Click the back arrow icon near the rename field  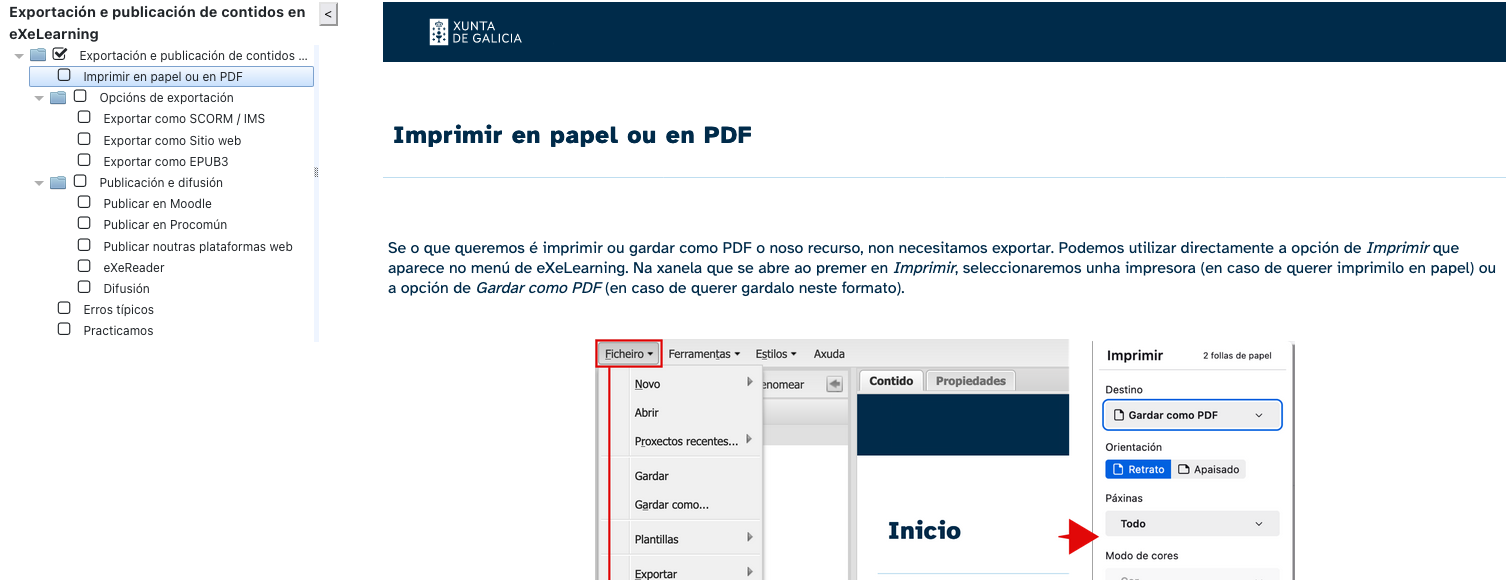835,384
